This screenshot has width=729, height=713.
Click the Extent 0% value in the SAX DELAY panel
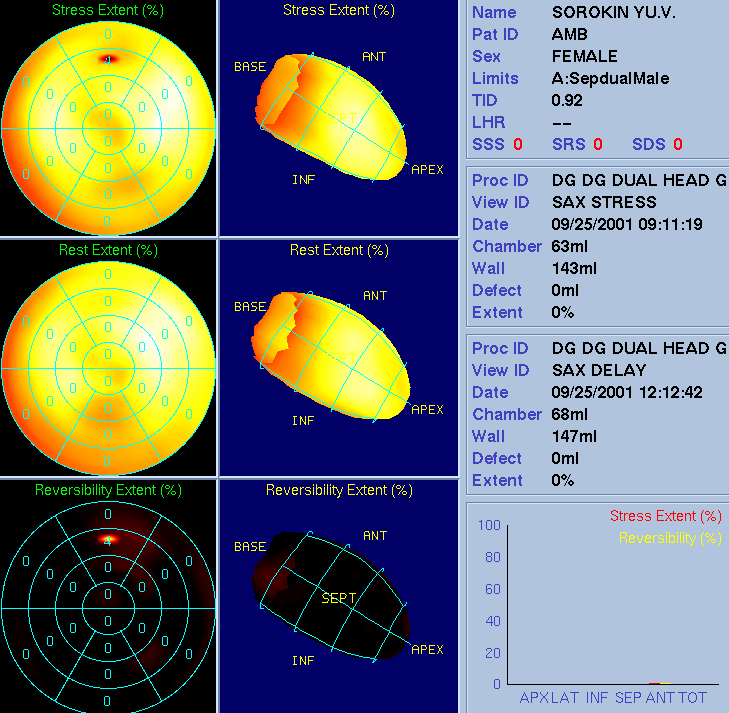coord(563,480)
